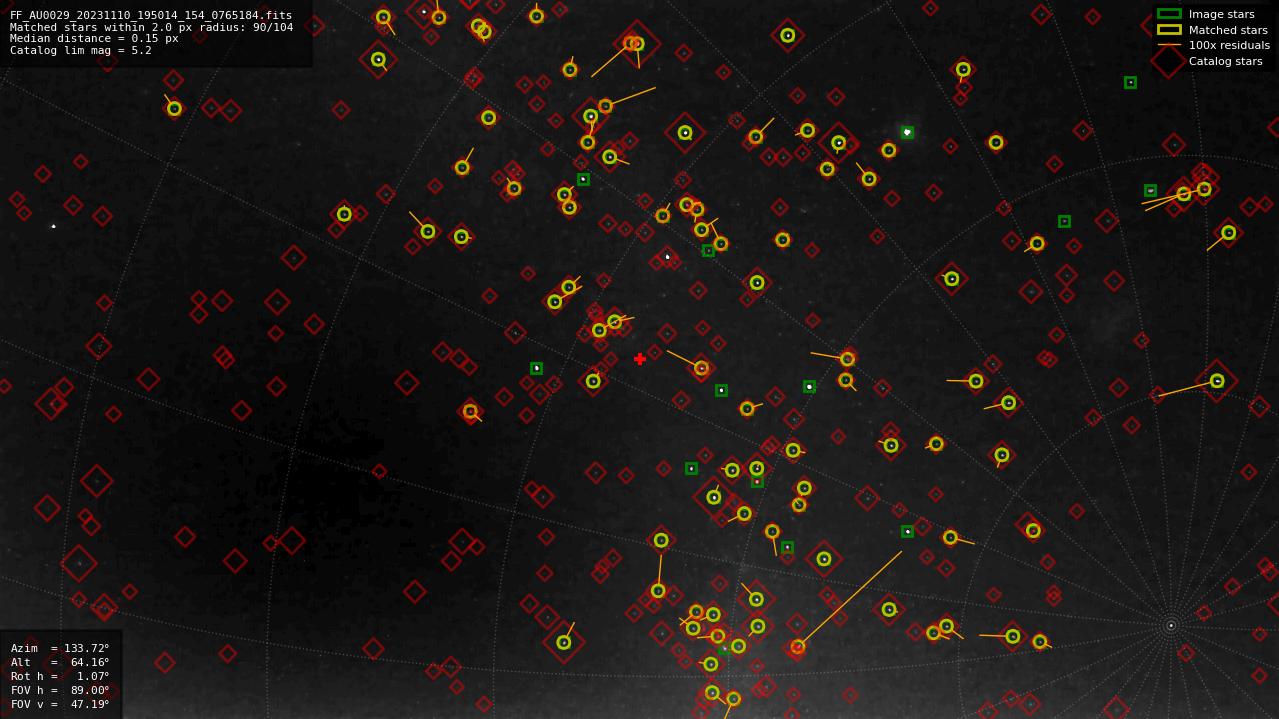This screenshot has width=1279, height=719.
Task: Click the bright star in the filled green box
Action: pyautogui.click(x=907, y=132)
